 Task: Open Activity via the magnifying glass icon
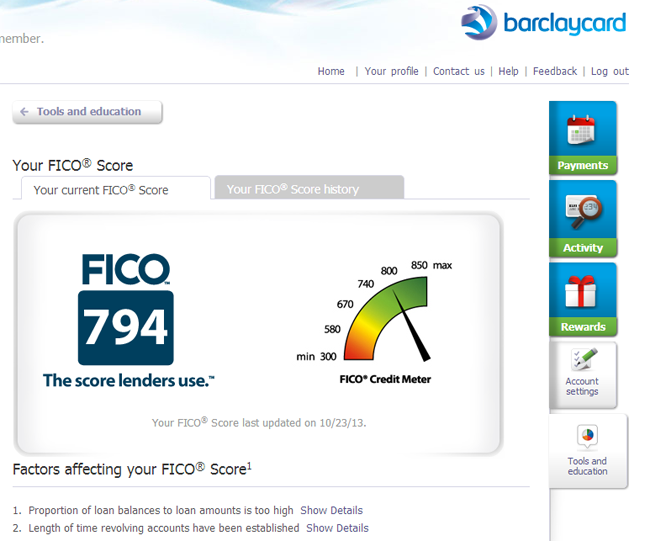point(583,211)
